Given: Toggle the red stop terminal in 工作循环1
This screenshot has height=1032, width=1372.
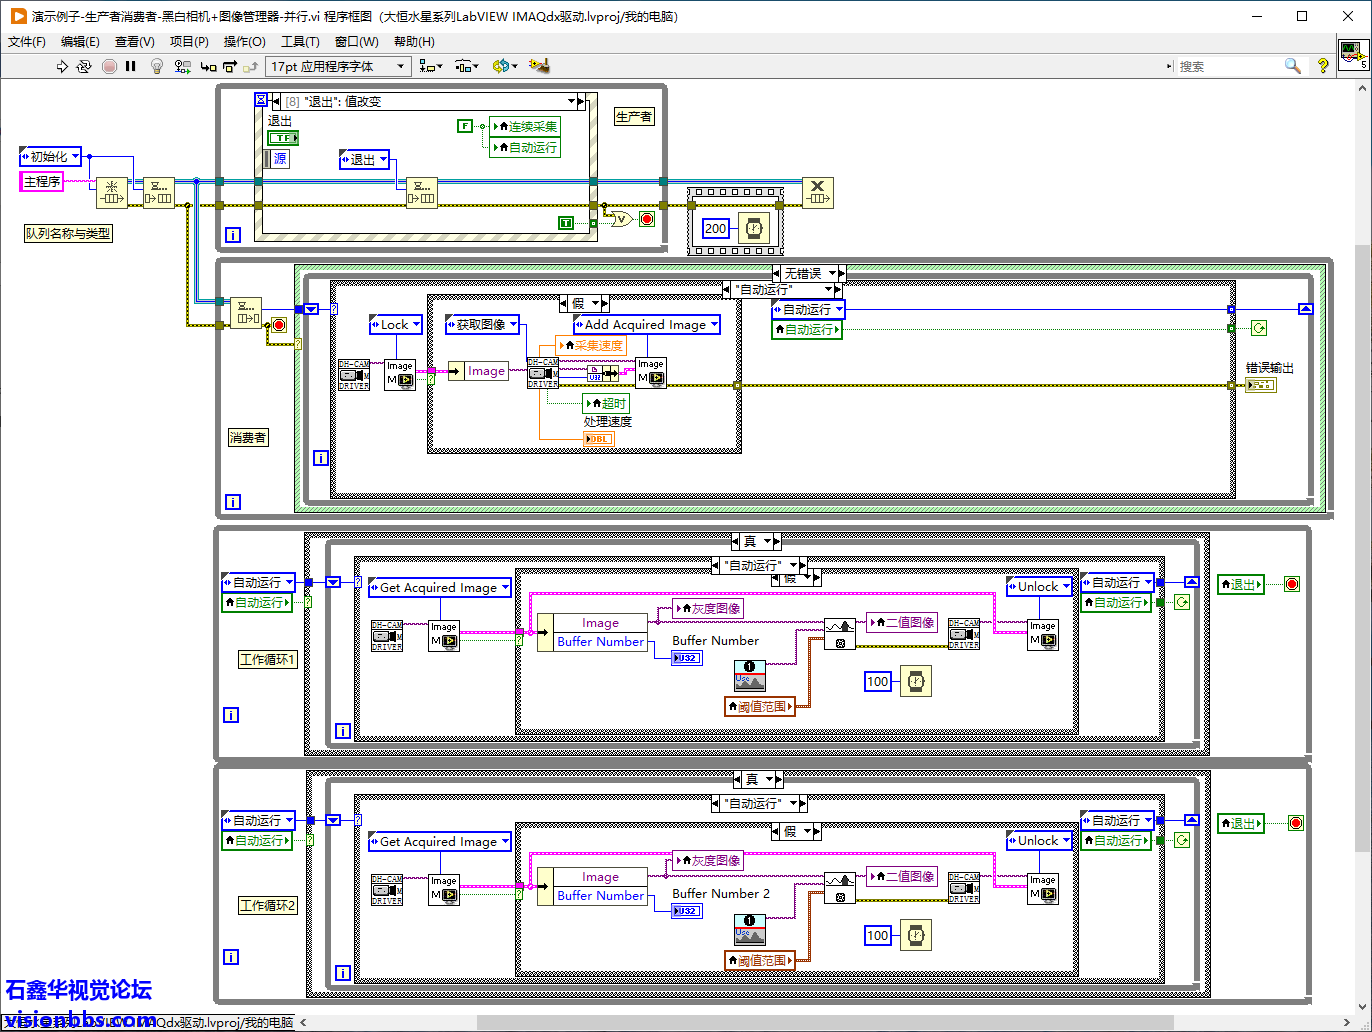Looking at the screenshot, I should (1292, 584).
